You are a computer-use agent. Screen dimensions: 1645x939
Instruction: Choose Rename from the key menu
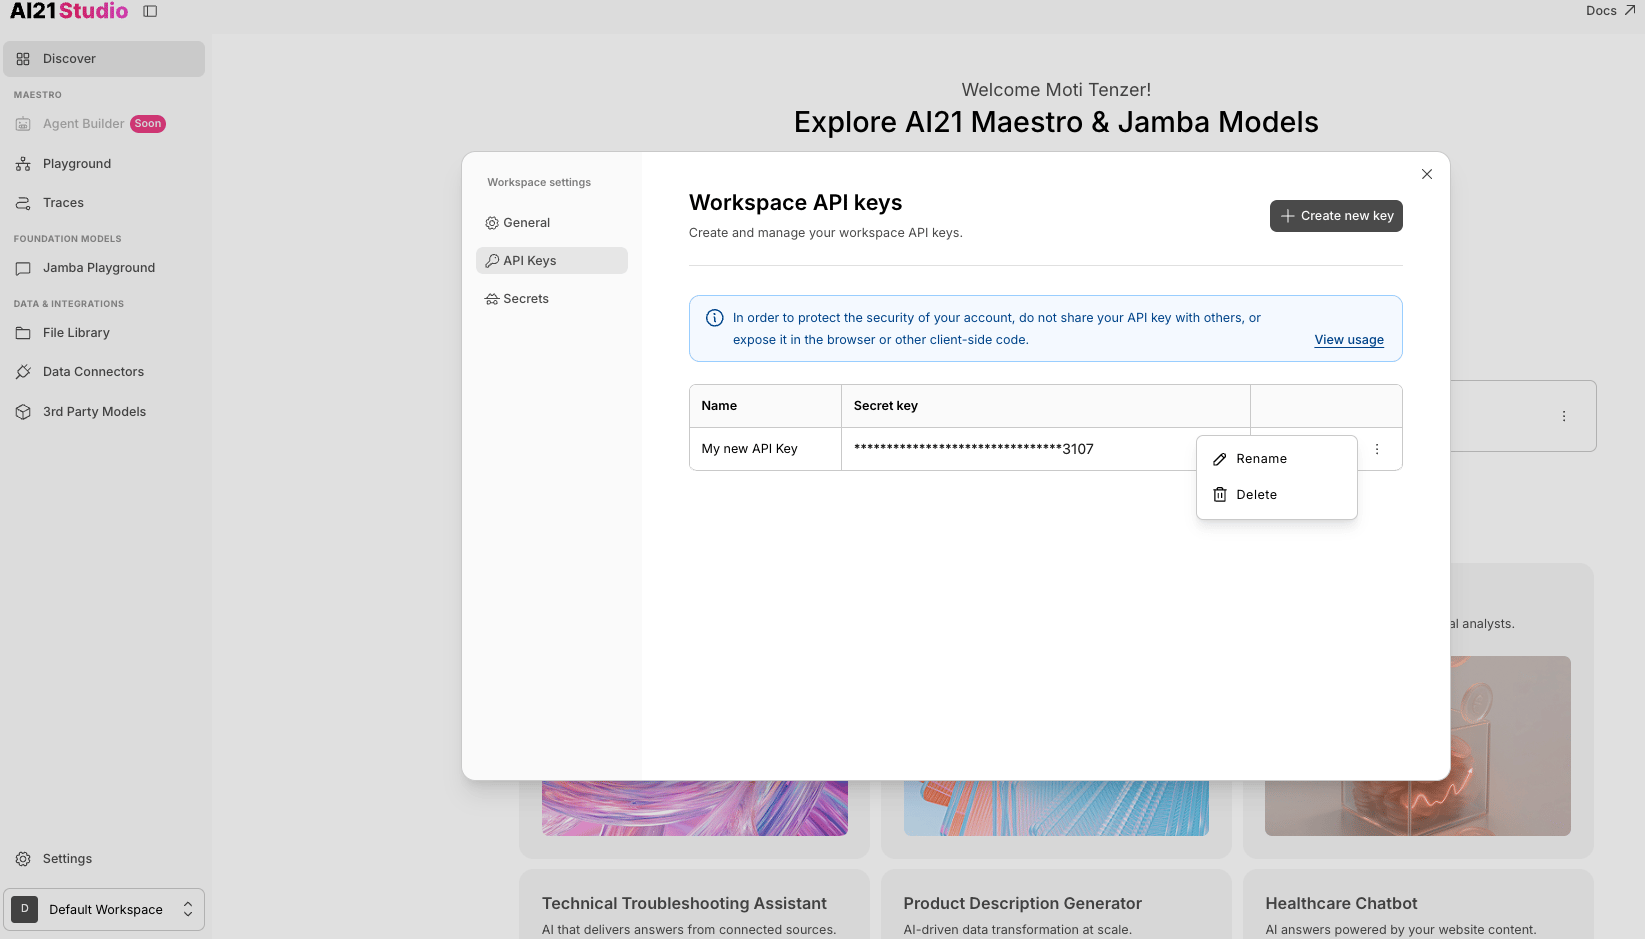point(1277,459)
